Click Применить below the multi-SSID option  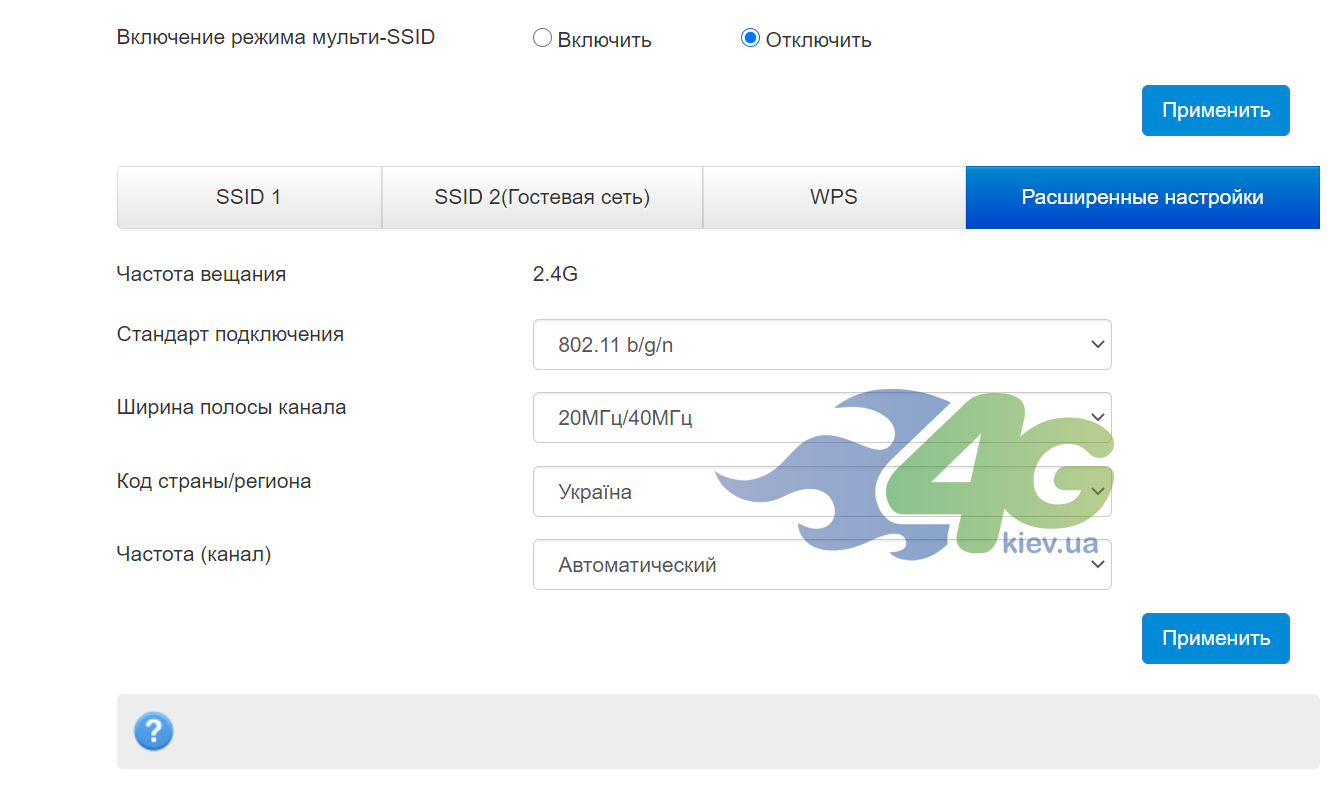[1216, 110]
